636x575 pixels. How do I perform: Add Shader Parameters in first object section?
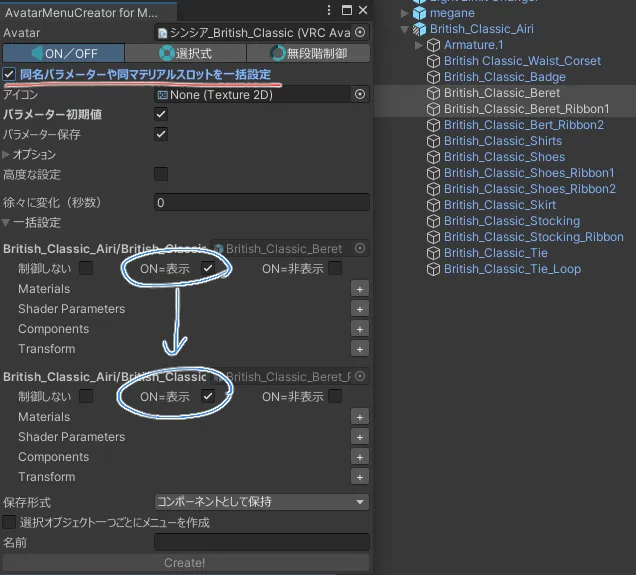tap(360, 309)
